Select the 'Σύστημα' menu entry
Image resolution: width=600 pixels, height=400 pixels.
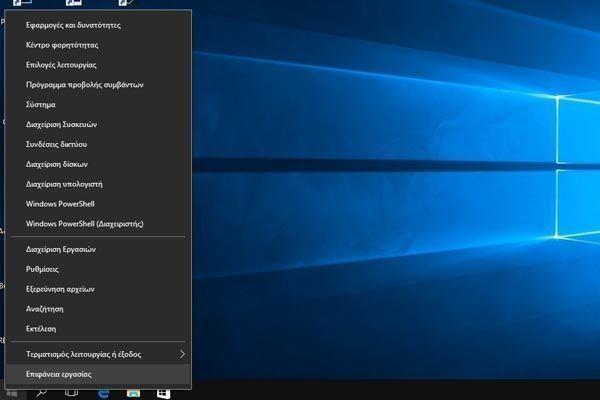(x=98, y=105)
